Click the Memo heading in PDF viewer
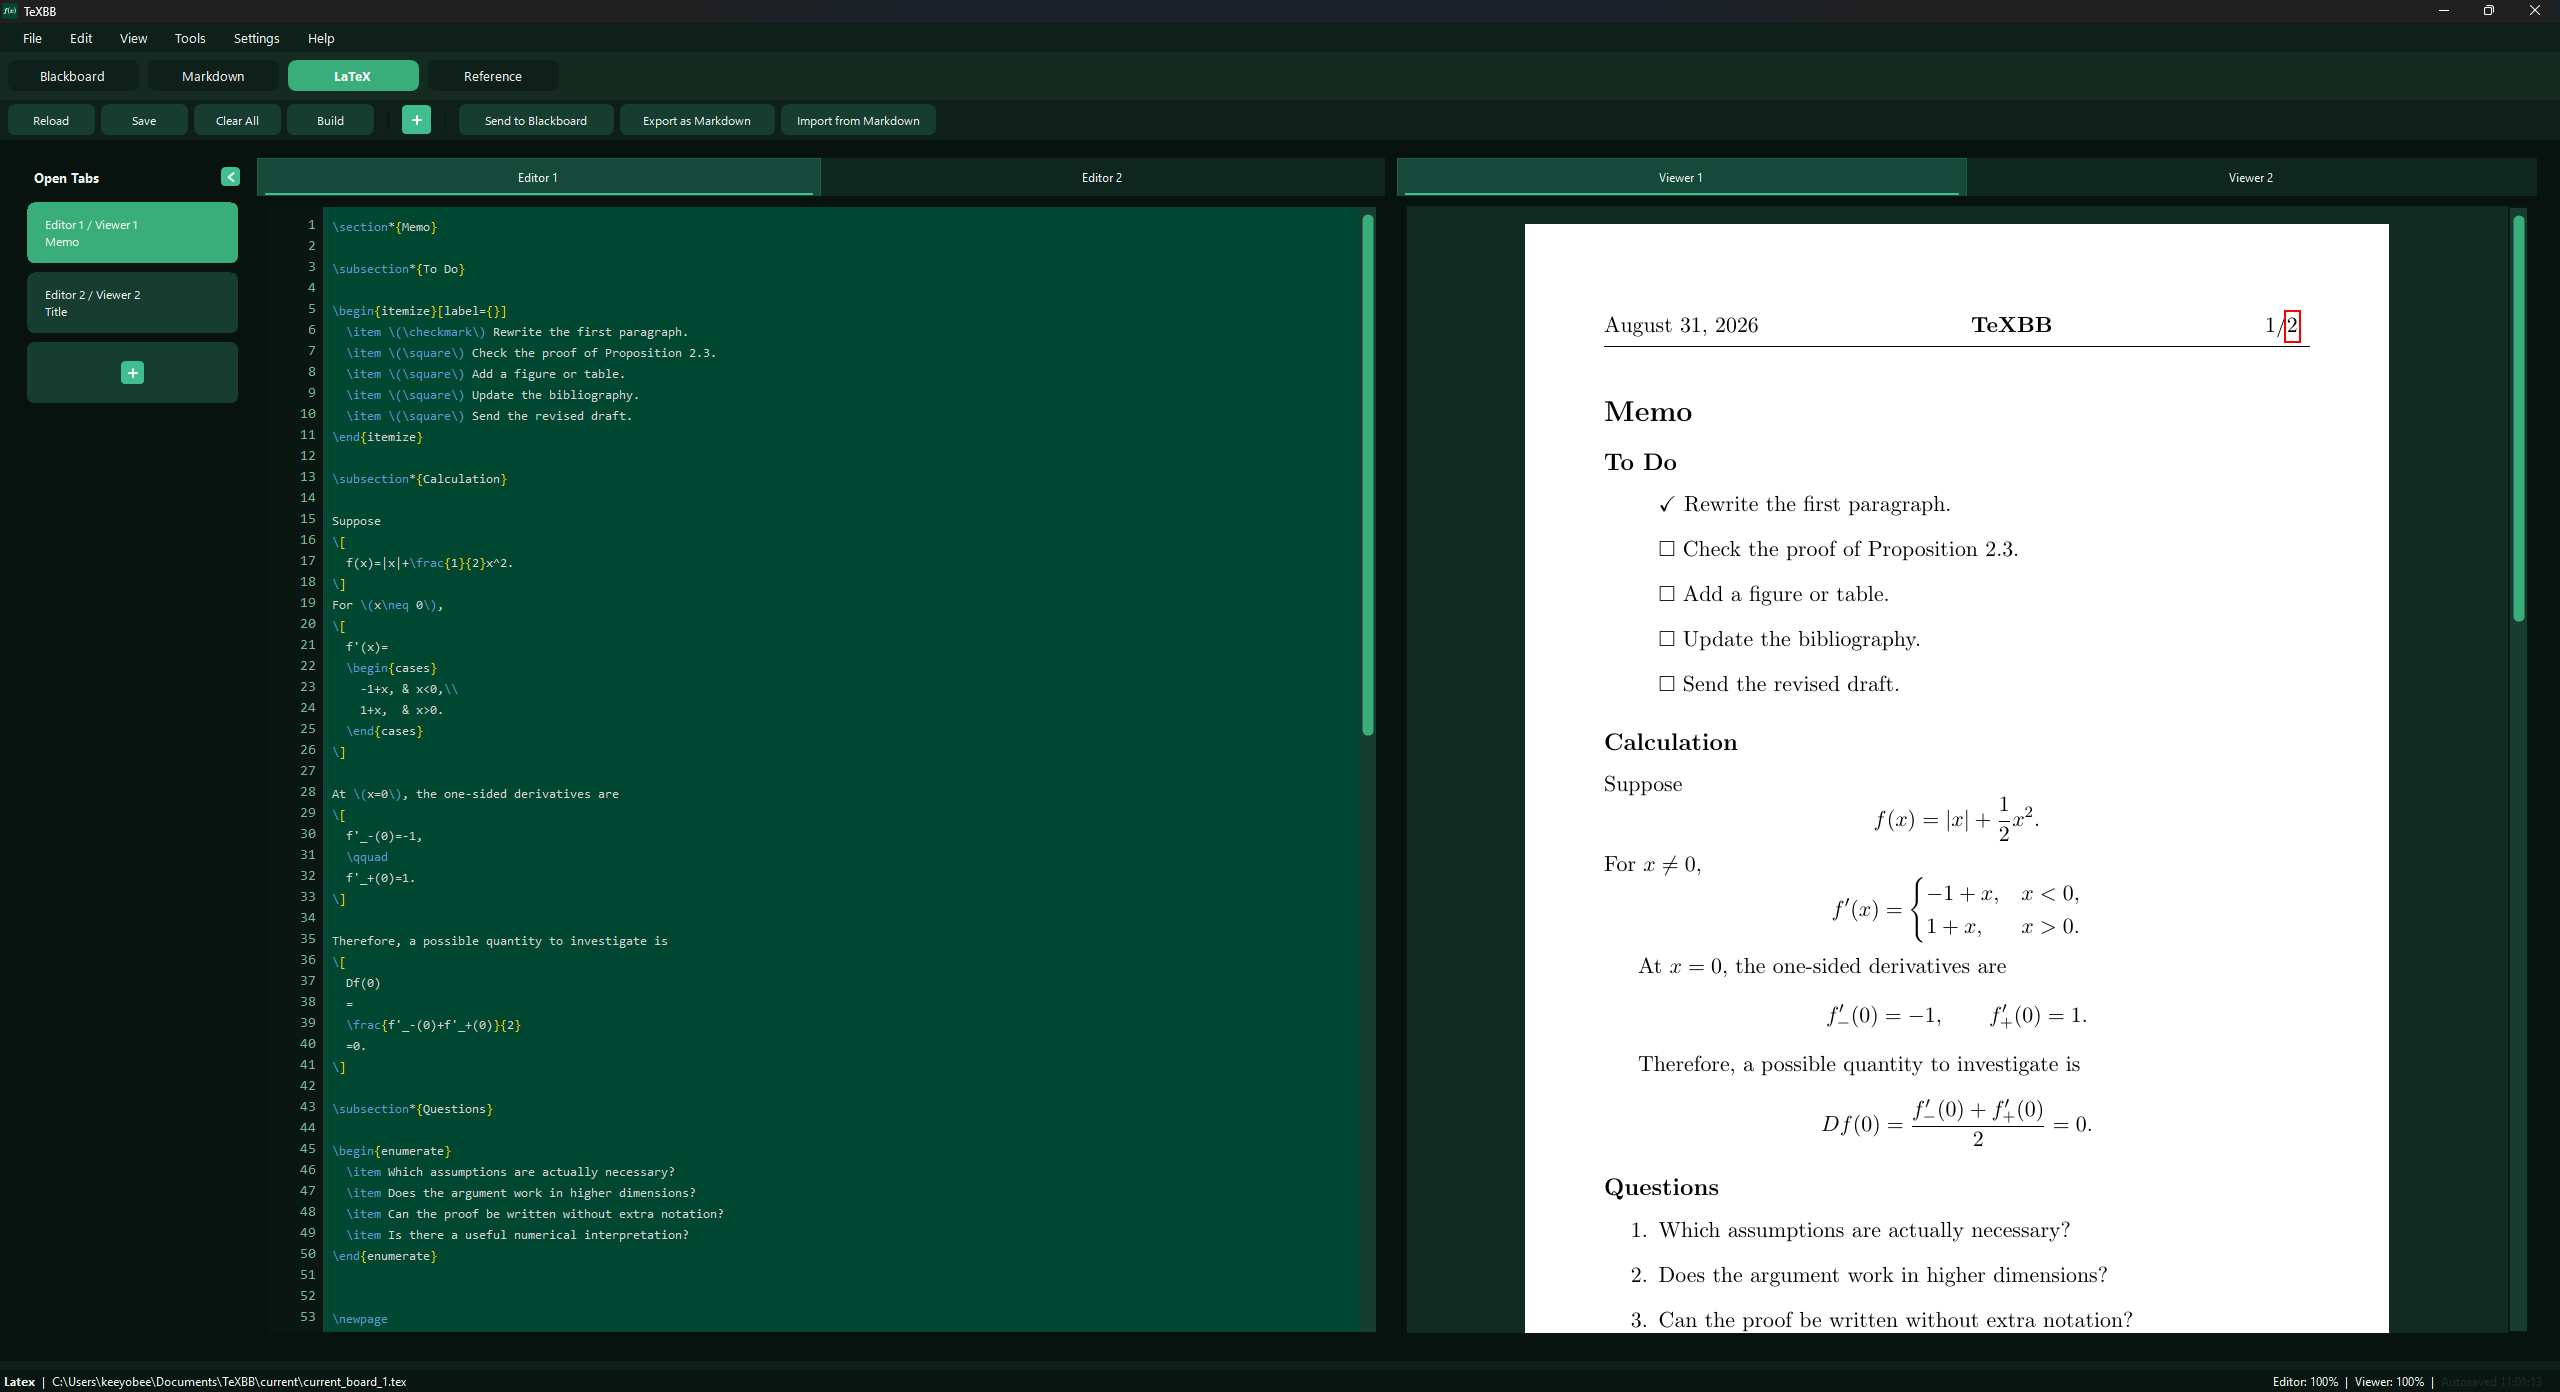 (1648, 412)
